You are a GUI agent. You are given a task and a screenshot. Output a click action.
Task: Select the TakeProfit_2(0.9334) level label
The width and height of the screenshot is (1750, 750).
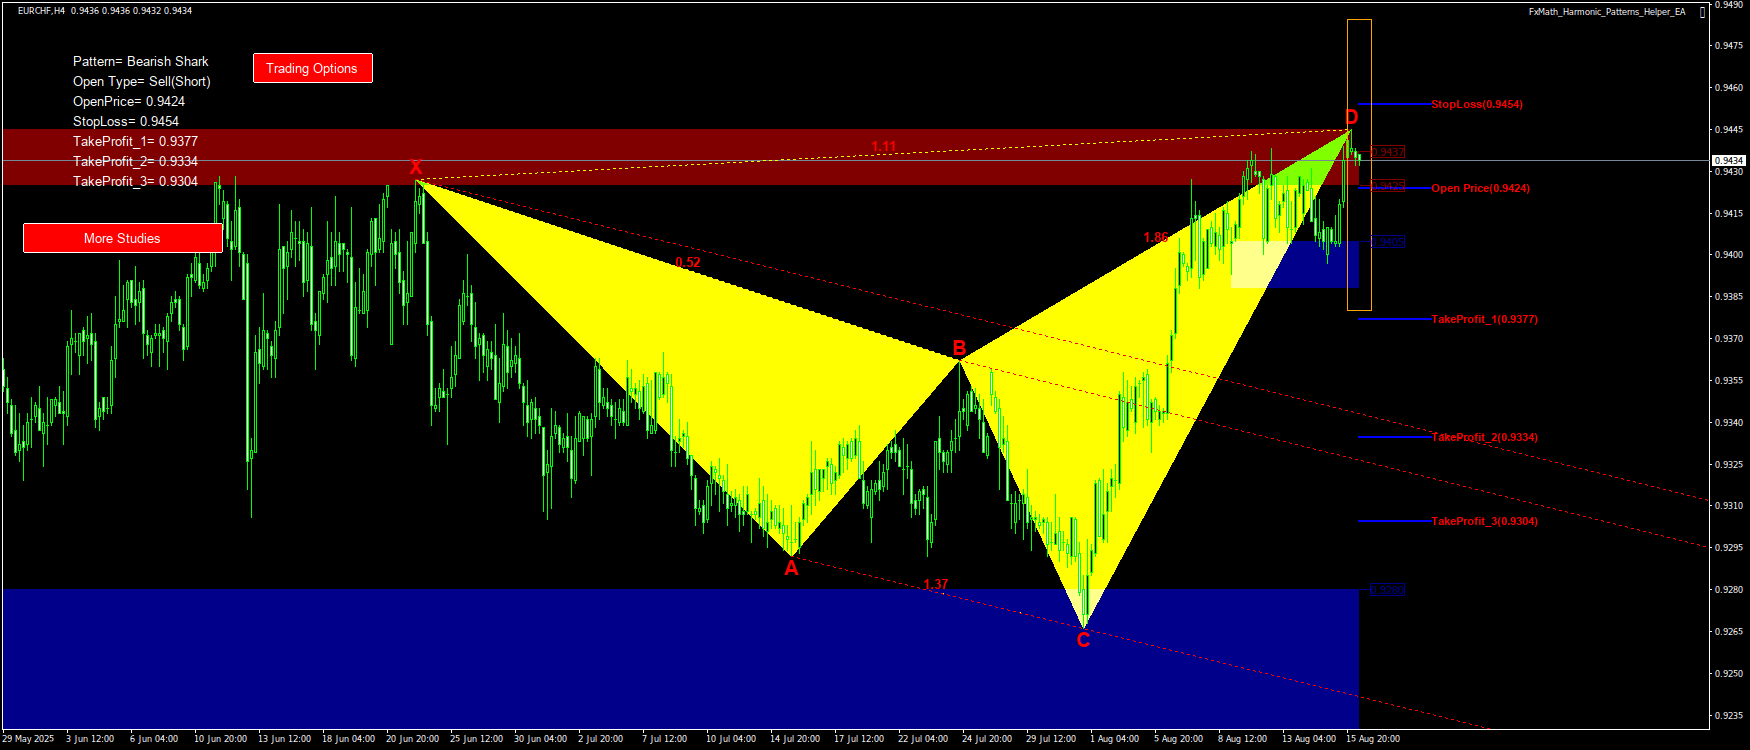coord(1484,437)
